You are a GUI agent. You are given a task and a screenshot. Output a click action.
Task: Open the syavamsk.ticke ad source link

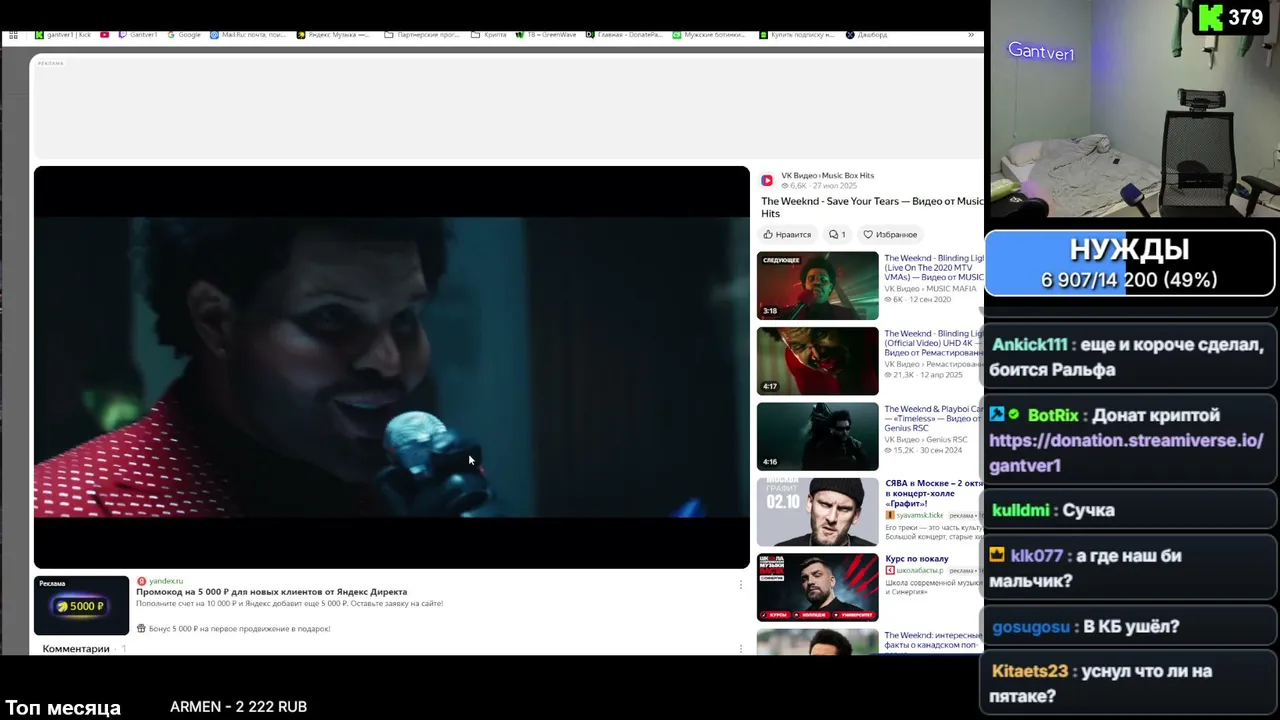pyautogui.click(x=914, y=515)
